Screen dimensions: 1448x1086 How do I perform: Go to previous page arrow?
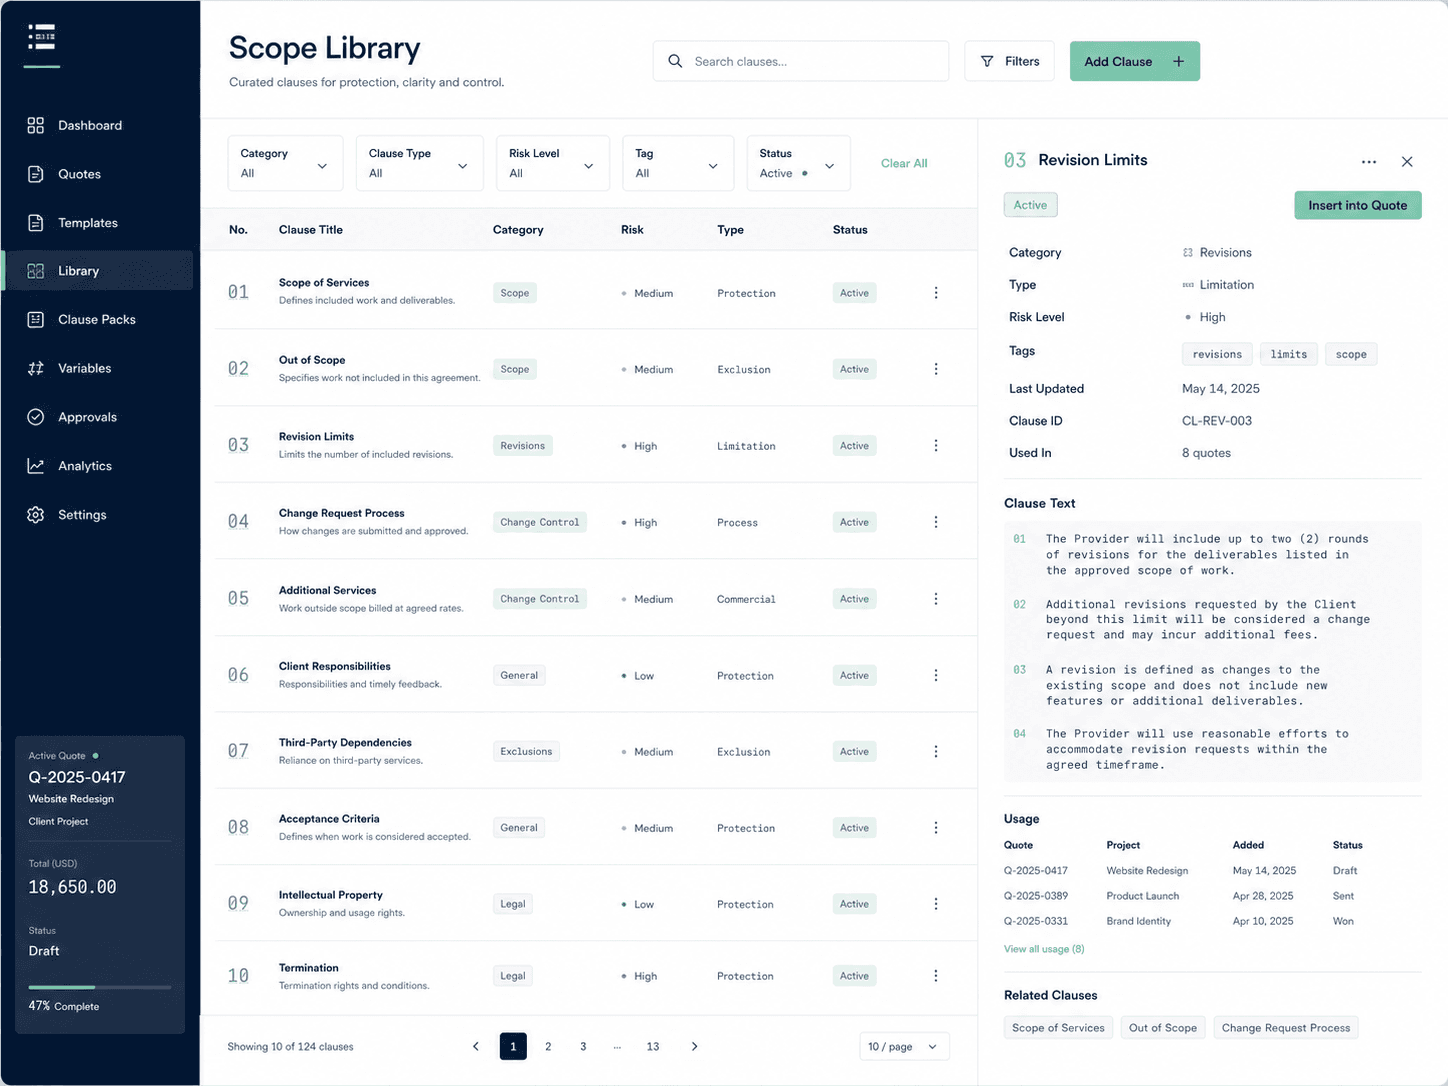(x=476, y=1047)
